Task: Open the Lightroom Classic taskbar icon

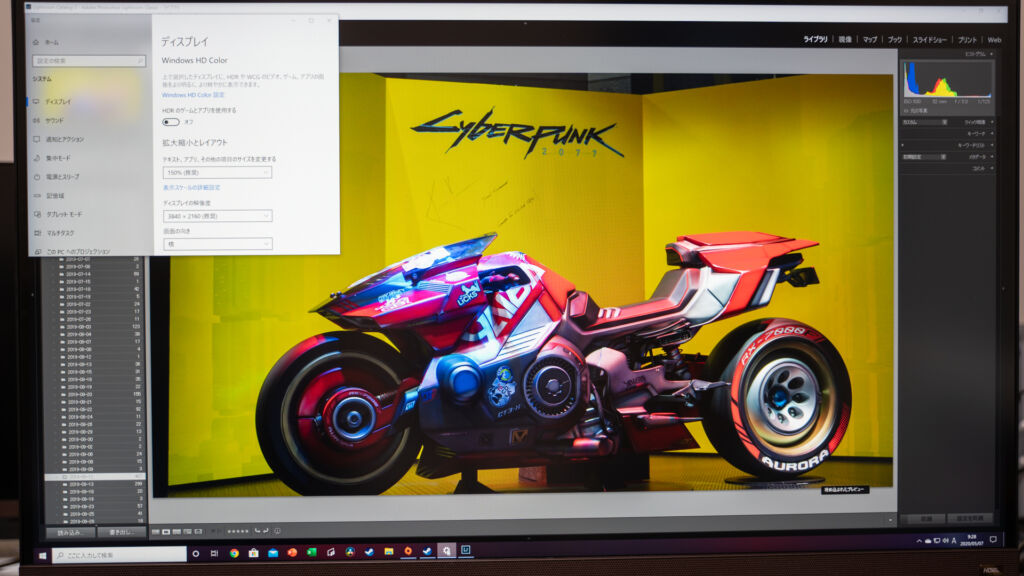Action: coord(466,551)
